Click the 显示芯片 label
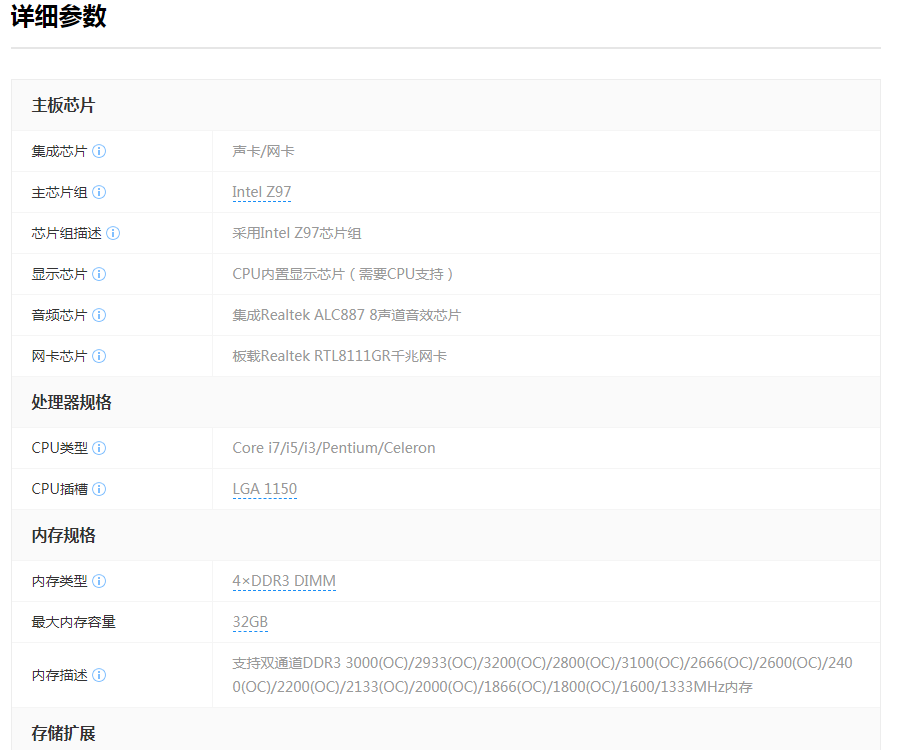 tap(59, 274)
